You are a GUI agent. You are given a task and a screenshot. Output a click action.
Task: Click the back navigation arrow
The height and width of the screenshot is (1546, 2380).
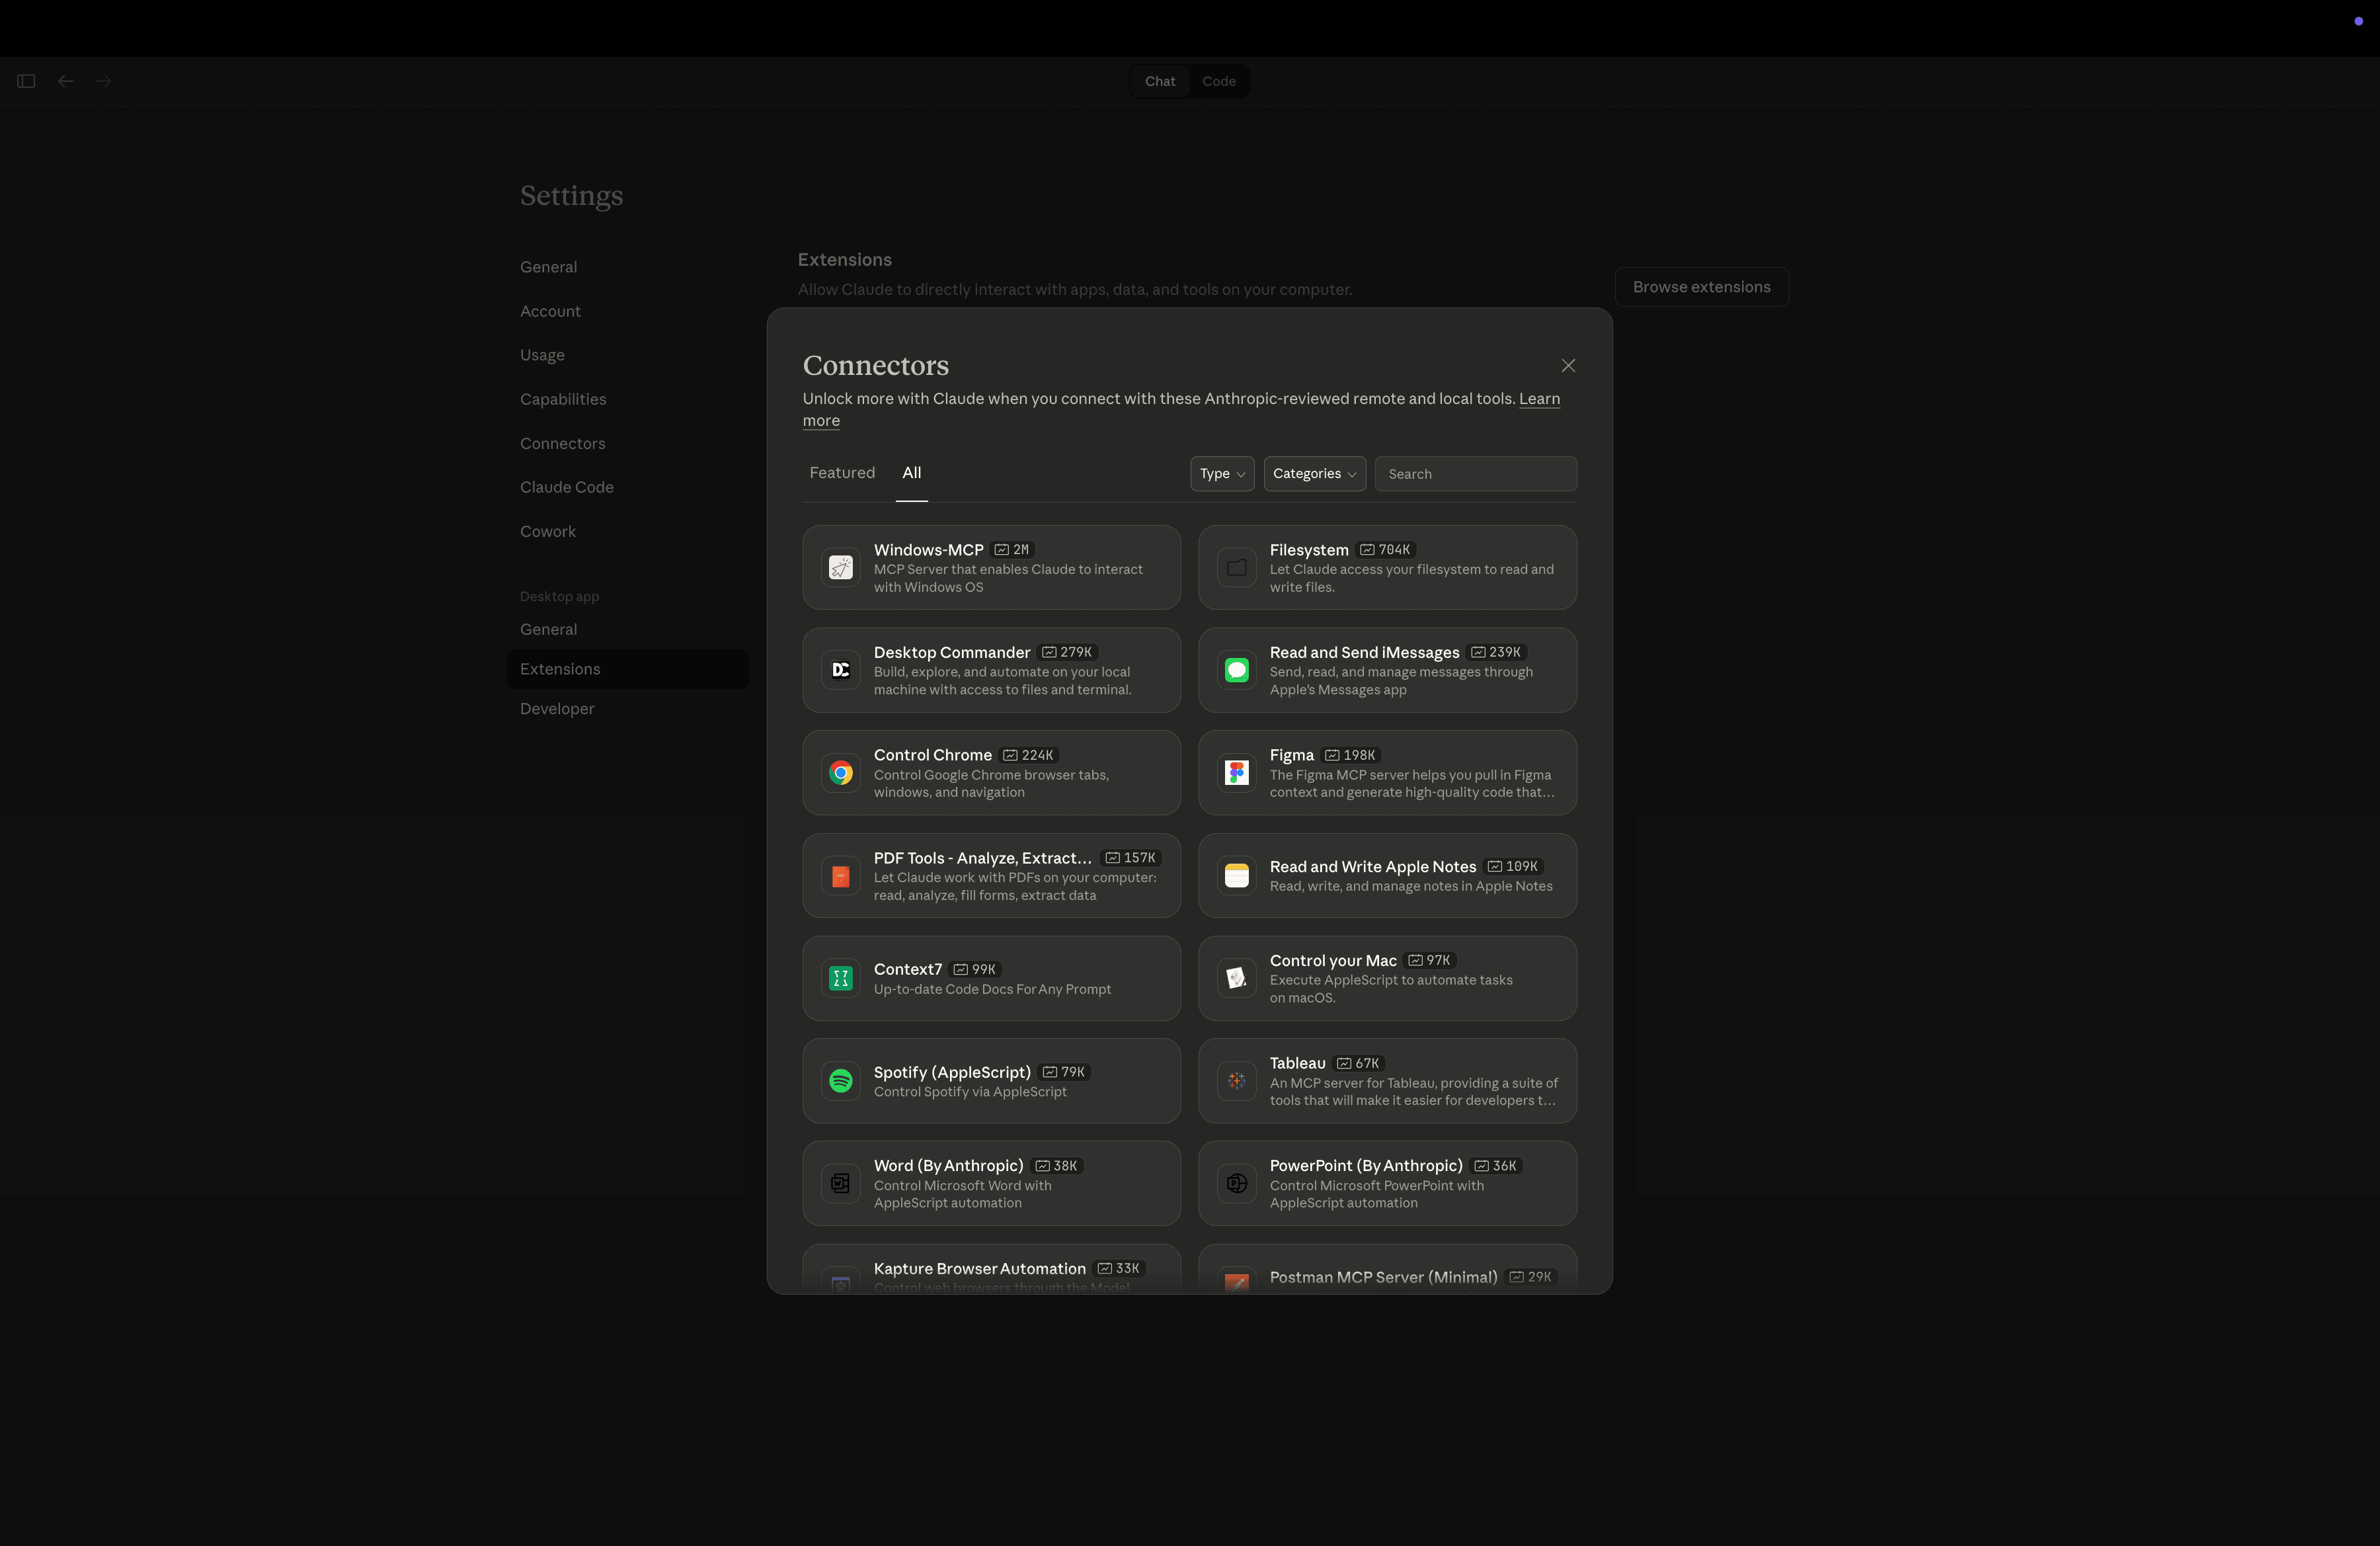pos(65,81)
